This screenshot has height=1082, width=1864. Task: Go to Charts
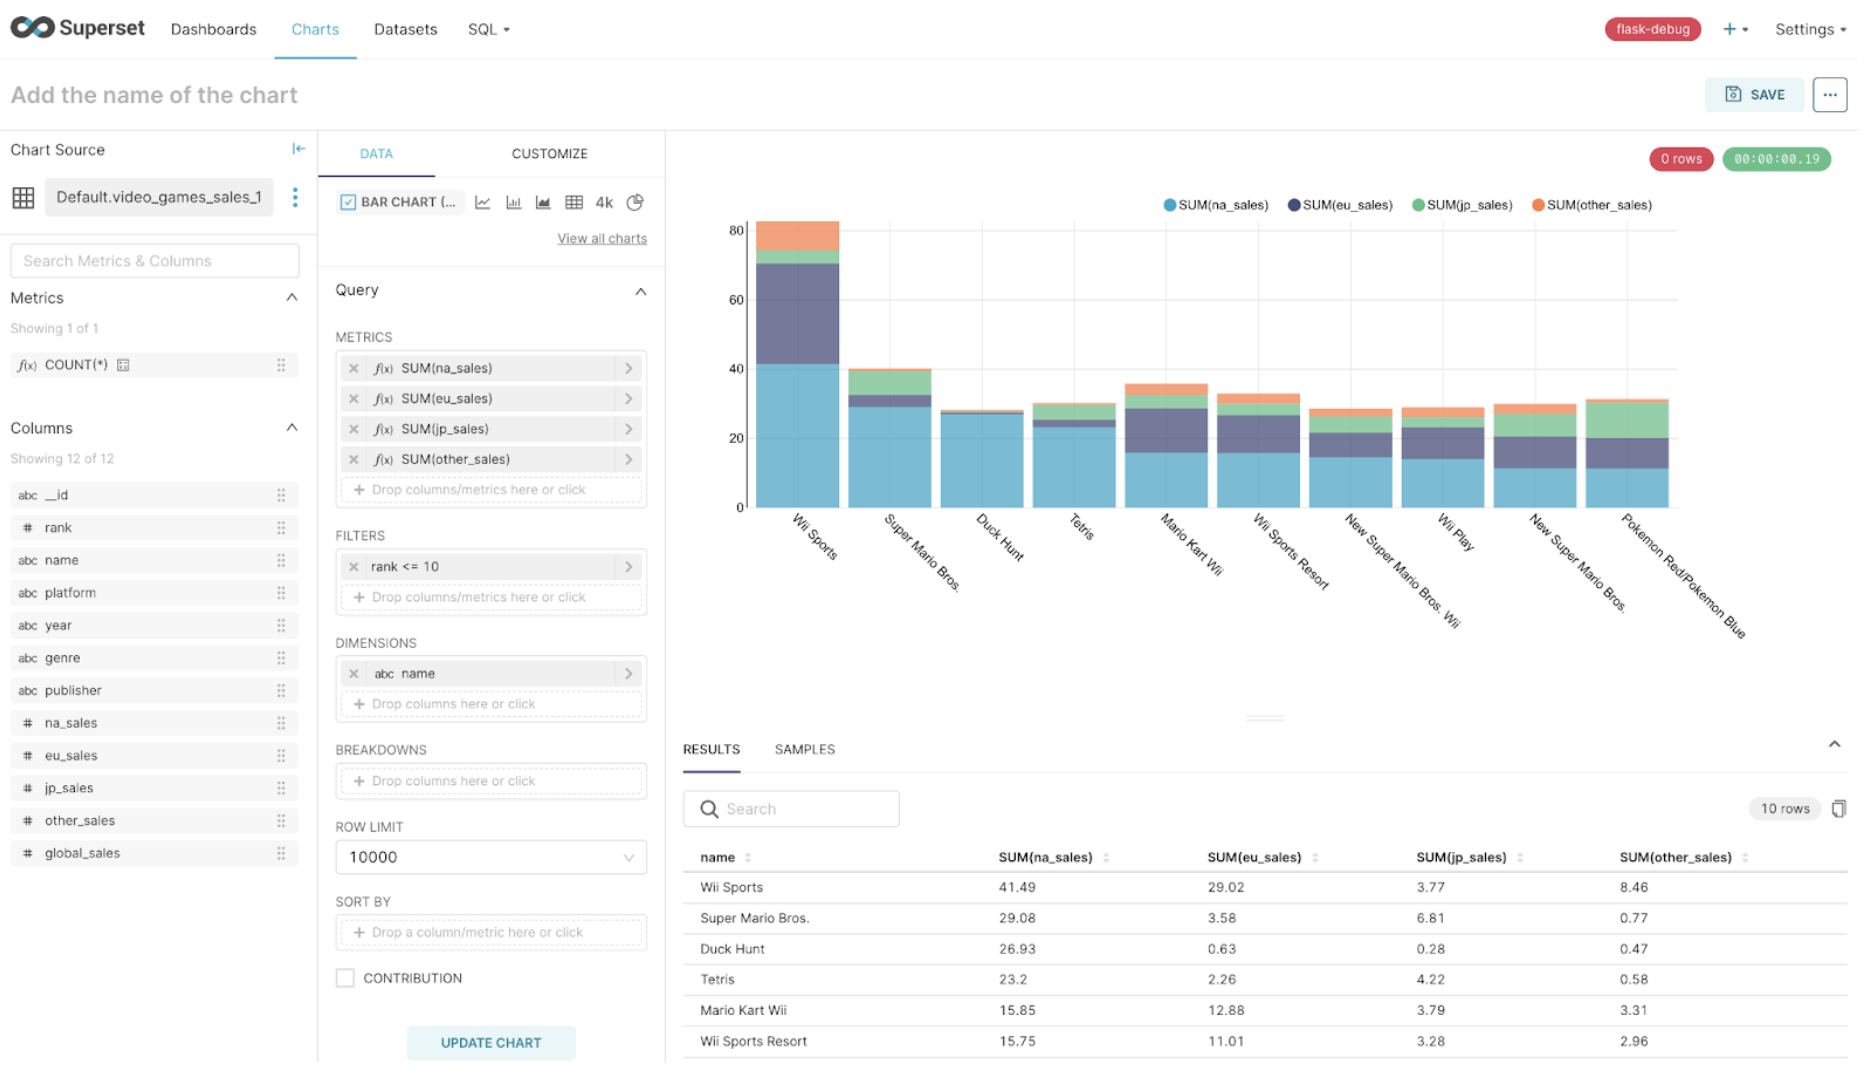pyautogui.click(x=315, y=29)
